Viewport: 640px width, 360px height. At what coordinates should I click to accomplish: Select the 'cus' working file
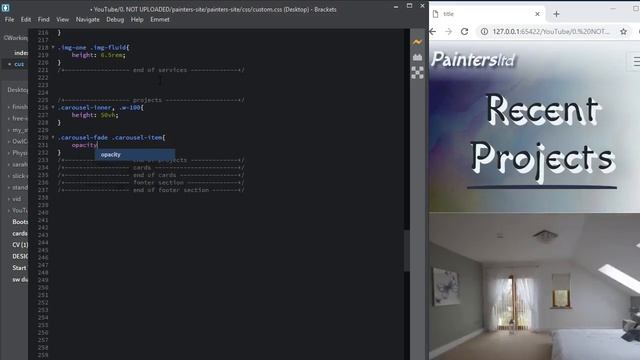tap(19, 64)
